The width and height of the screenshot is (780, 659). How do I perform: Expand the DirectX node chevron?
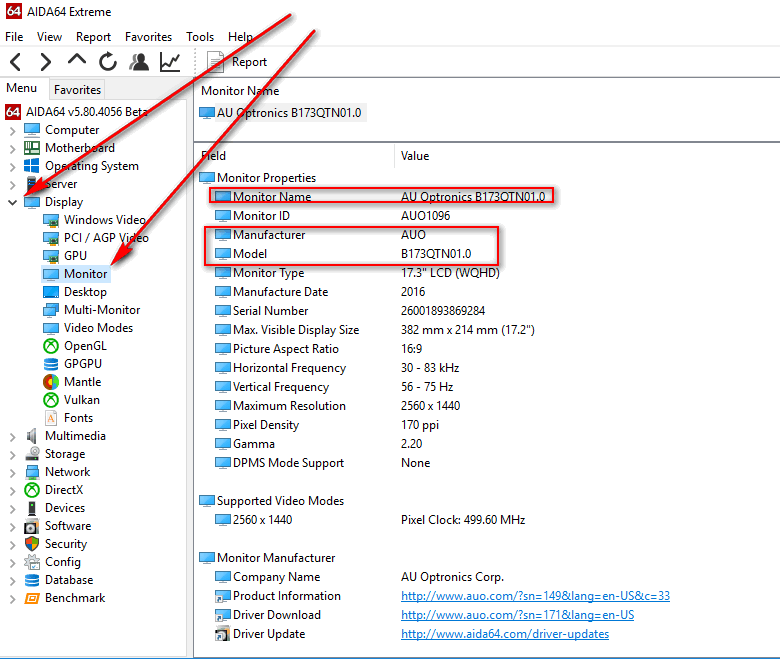tap(12, 491)
